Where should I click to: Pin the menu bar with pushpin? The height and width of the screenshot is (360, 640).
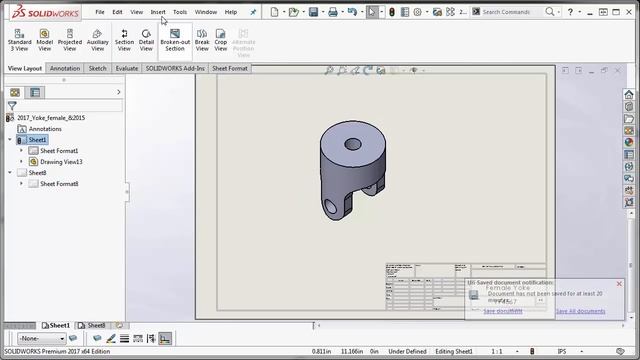pos(253,12)
